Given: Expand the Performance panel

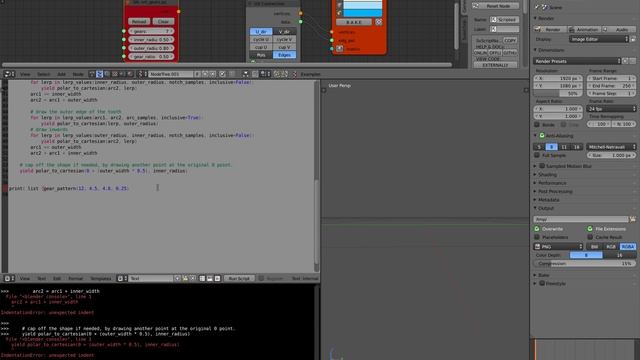Looking at the screenshot, I should [x=552, y=183].
